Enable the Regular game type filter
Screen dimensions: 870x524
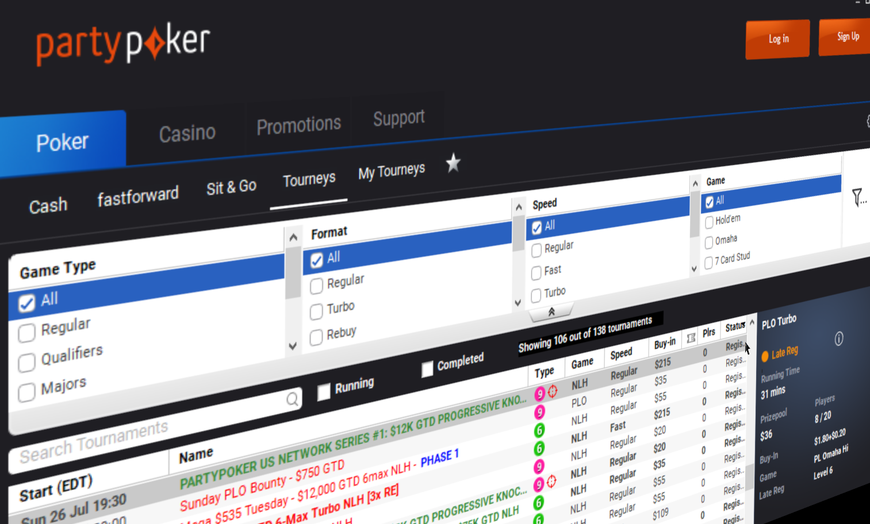(27, 332)
